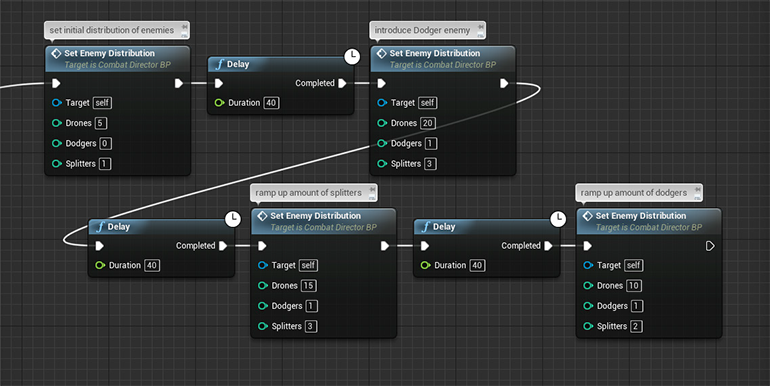
Task: Click the Completed pin of the Delay feeding 'ramp up amount of dodgers'
Action: coord(549,246)
